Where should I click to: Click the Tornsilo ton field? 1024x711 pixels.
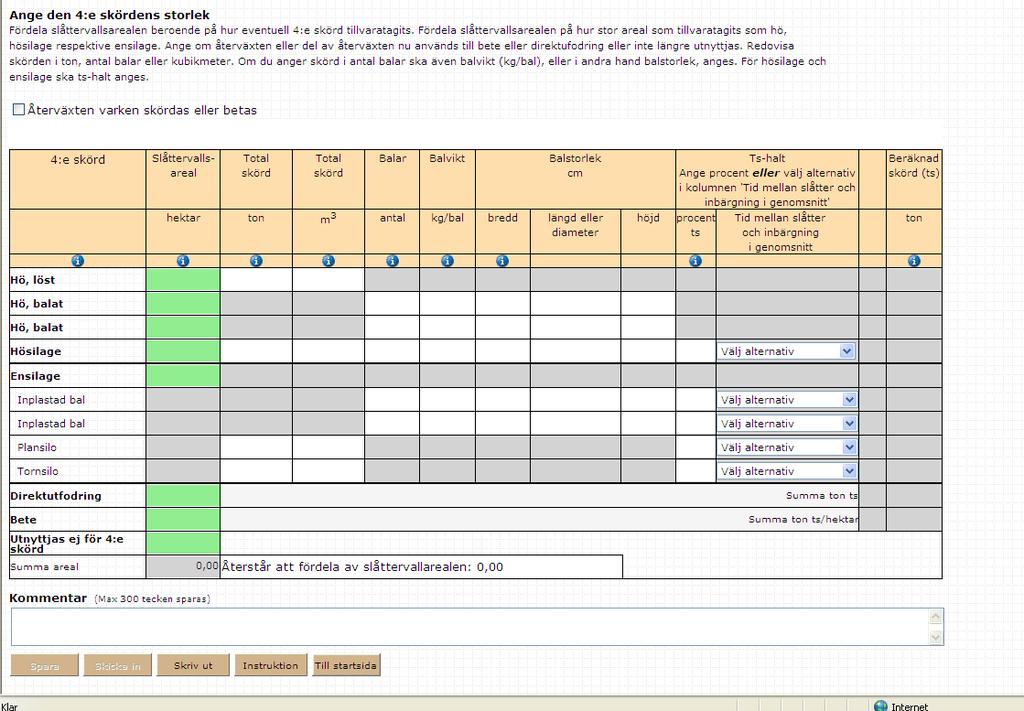(x=256, y=471)
